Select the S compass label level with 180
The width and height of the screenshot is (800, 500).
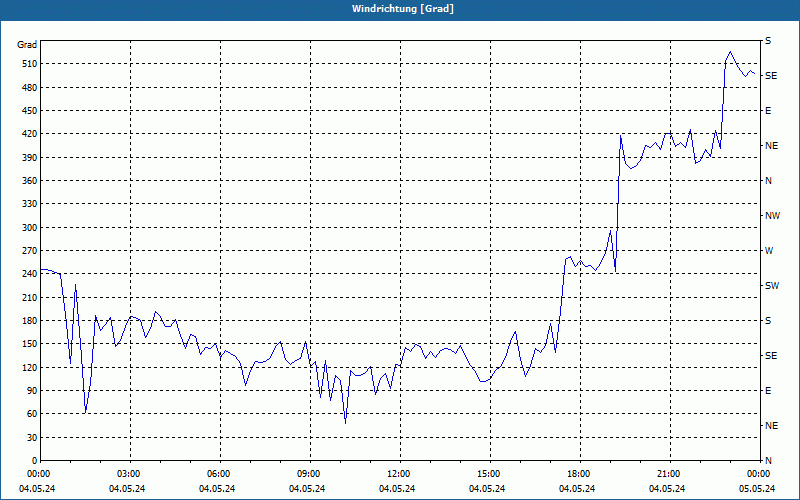coord(768,321)
